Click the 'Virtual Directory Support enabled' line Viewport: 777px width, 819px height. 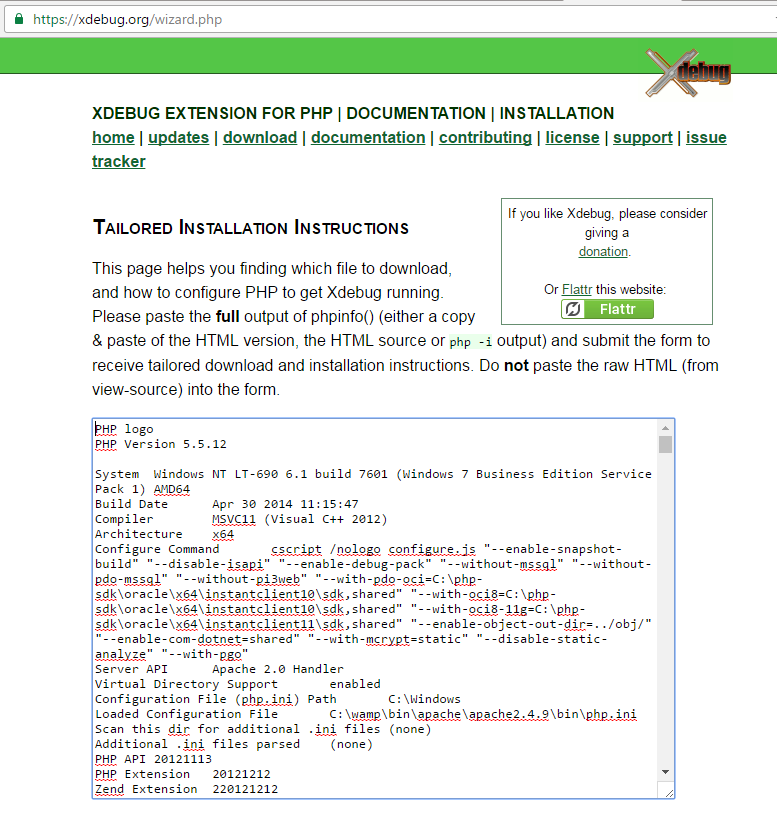[x=238, y=684]
